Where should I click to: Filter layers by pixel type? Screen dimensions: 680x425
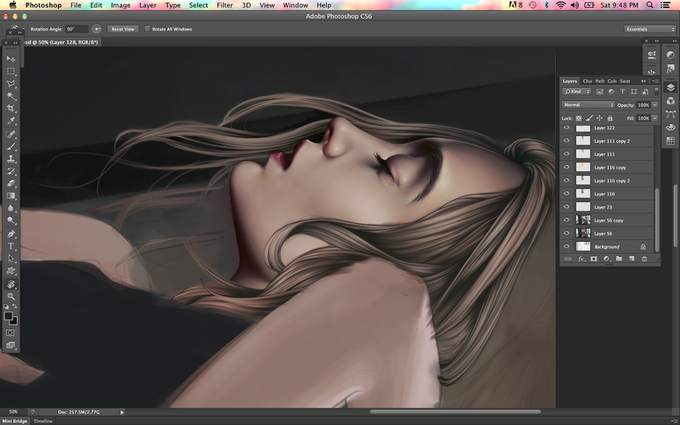pyautogui.click(x=600, y=92)
